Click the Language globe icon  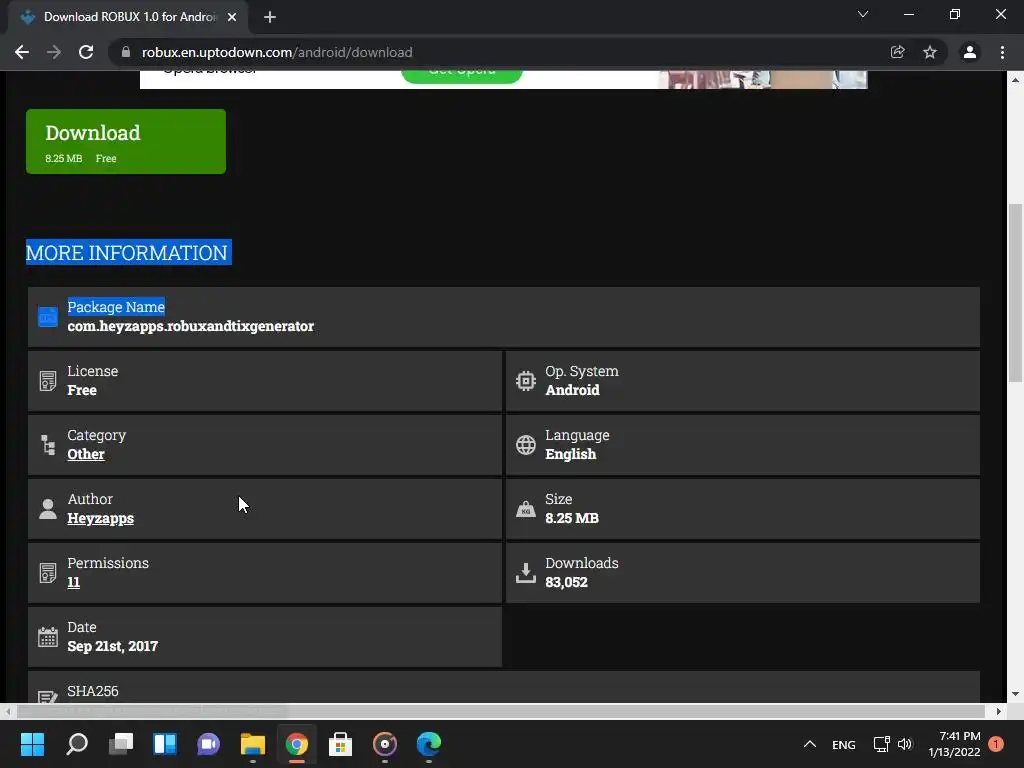tap(526, 445)
